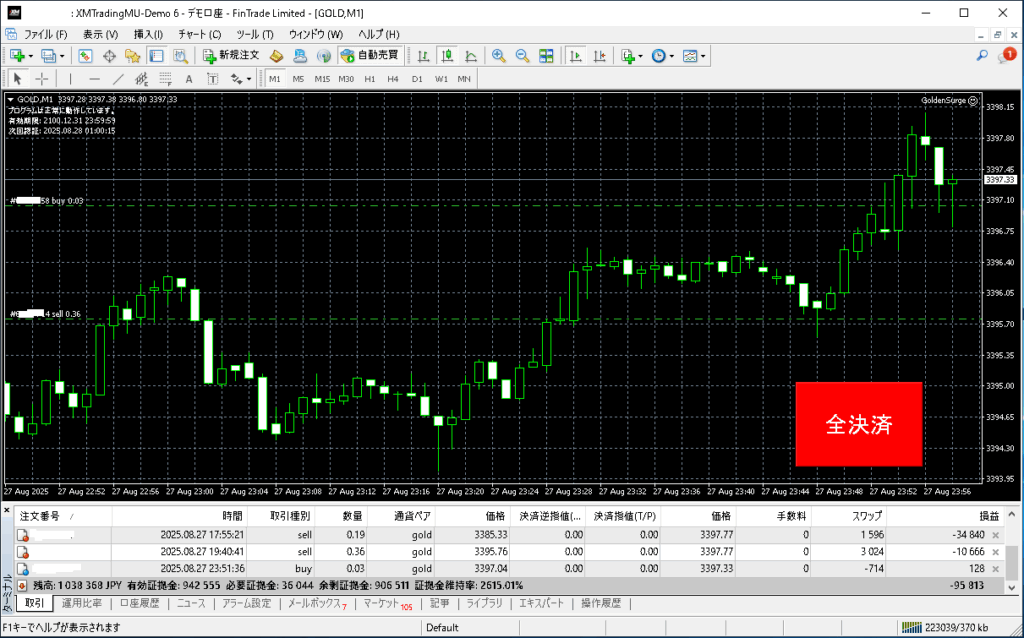The width and height of the screenshot is (1024, 638).
Task: Switch chart to candlestick mode
Action: (x=446, y=56)
